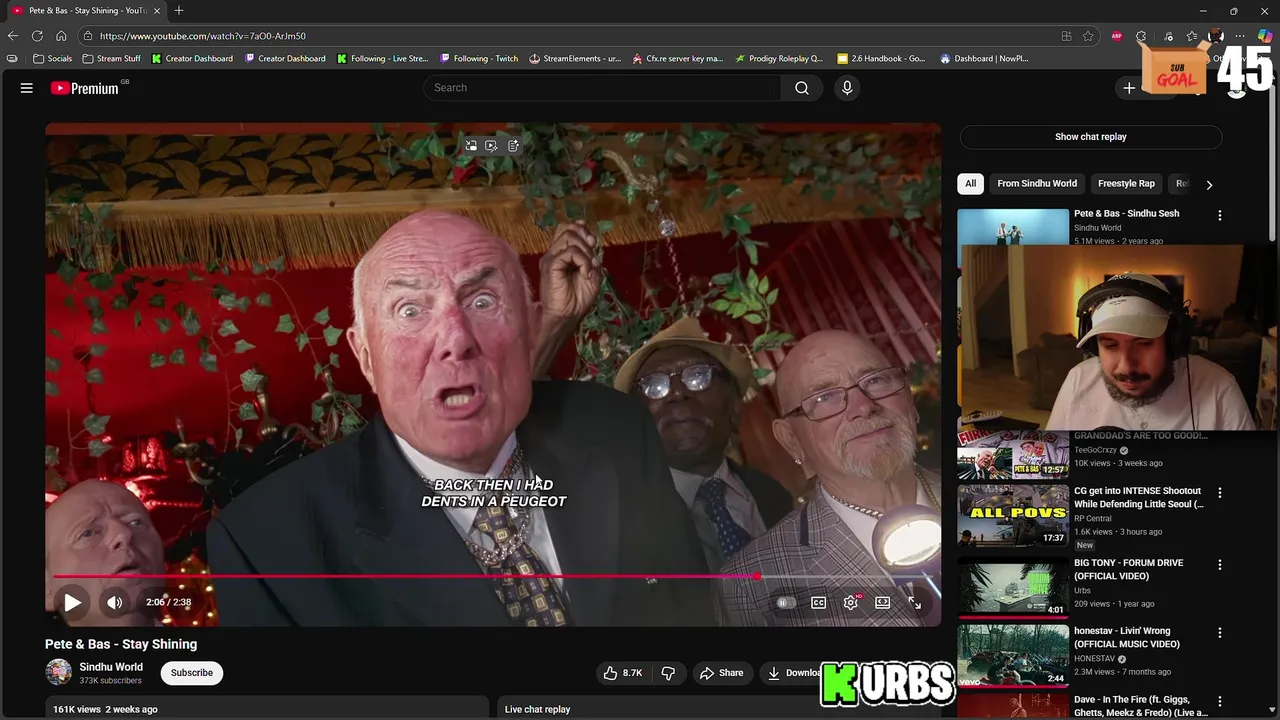Image resolution: width=1280 pixels, height=720 pixels.
Task: Open 'Pete & Bas - Sindhu Sesh' title
Action: pos(1126,214)
